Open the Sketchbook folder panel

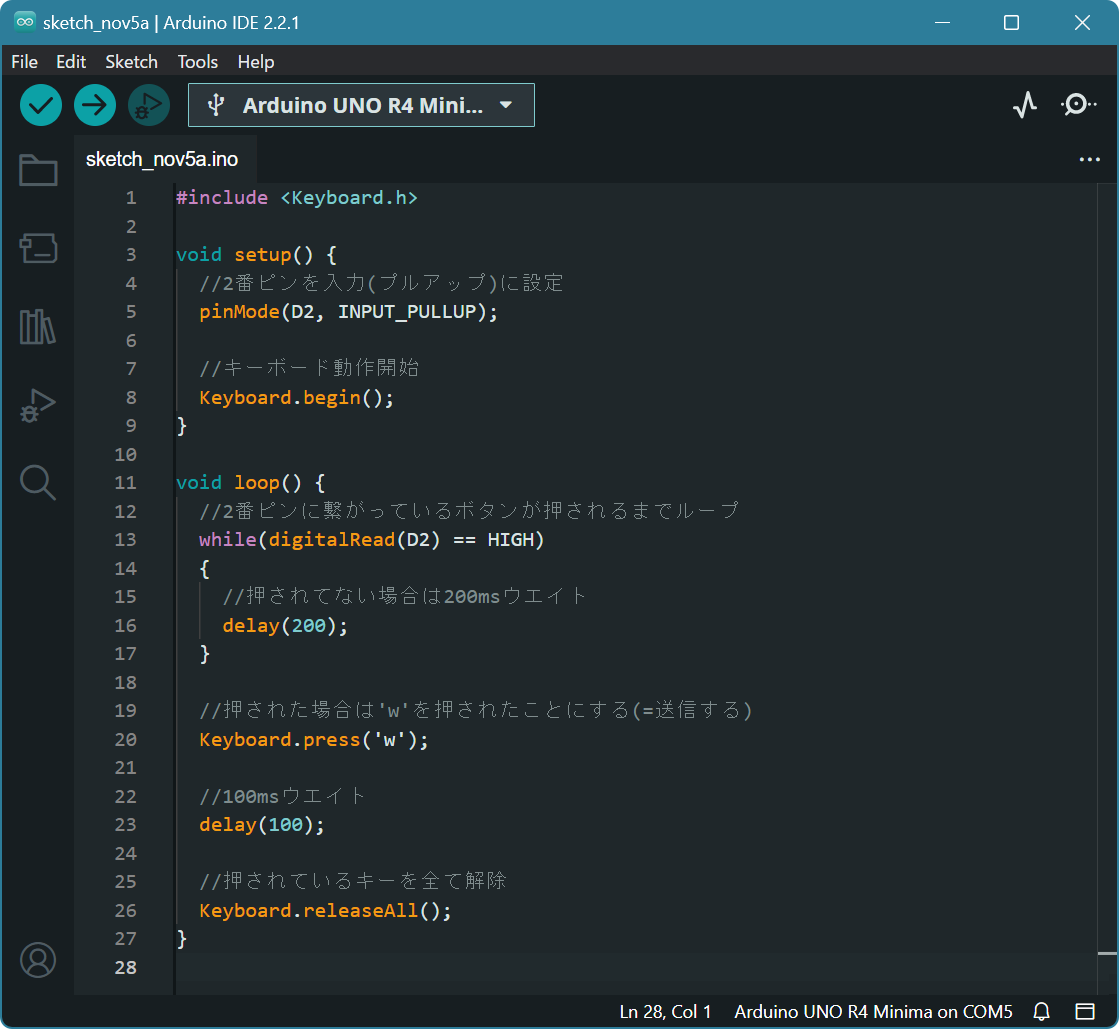click(x=38, y=170)
